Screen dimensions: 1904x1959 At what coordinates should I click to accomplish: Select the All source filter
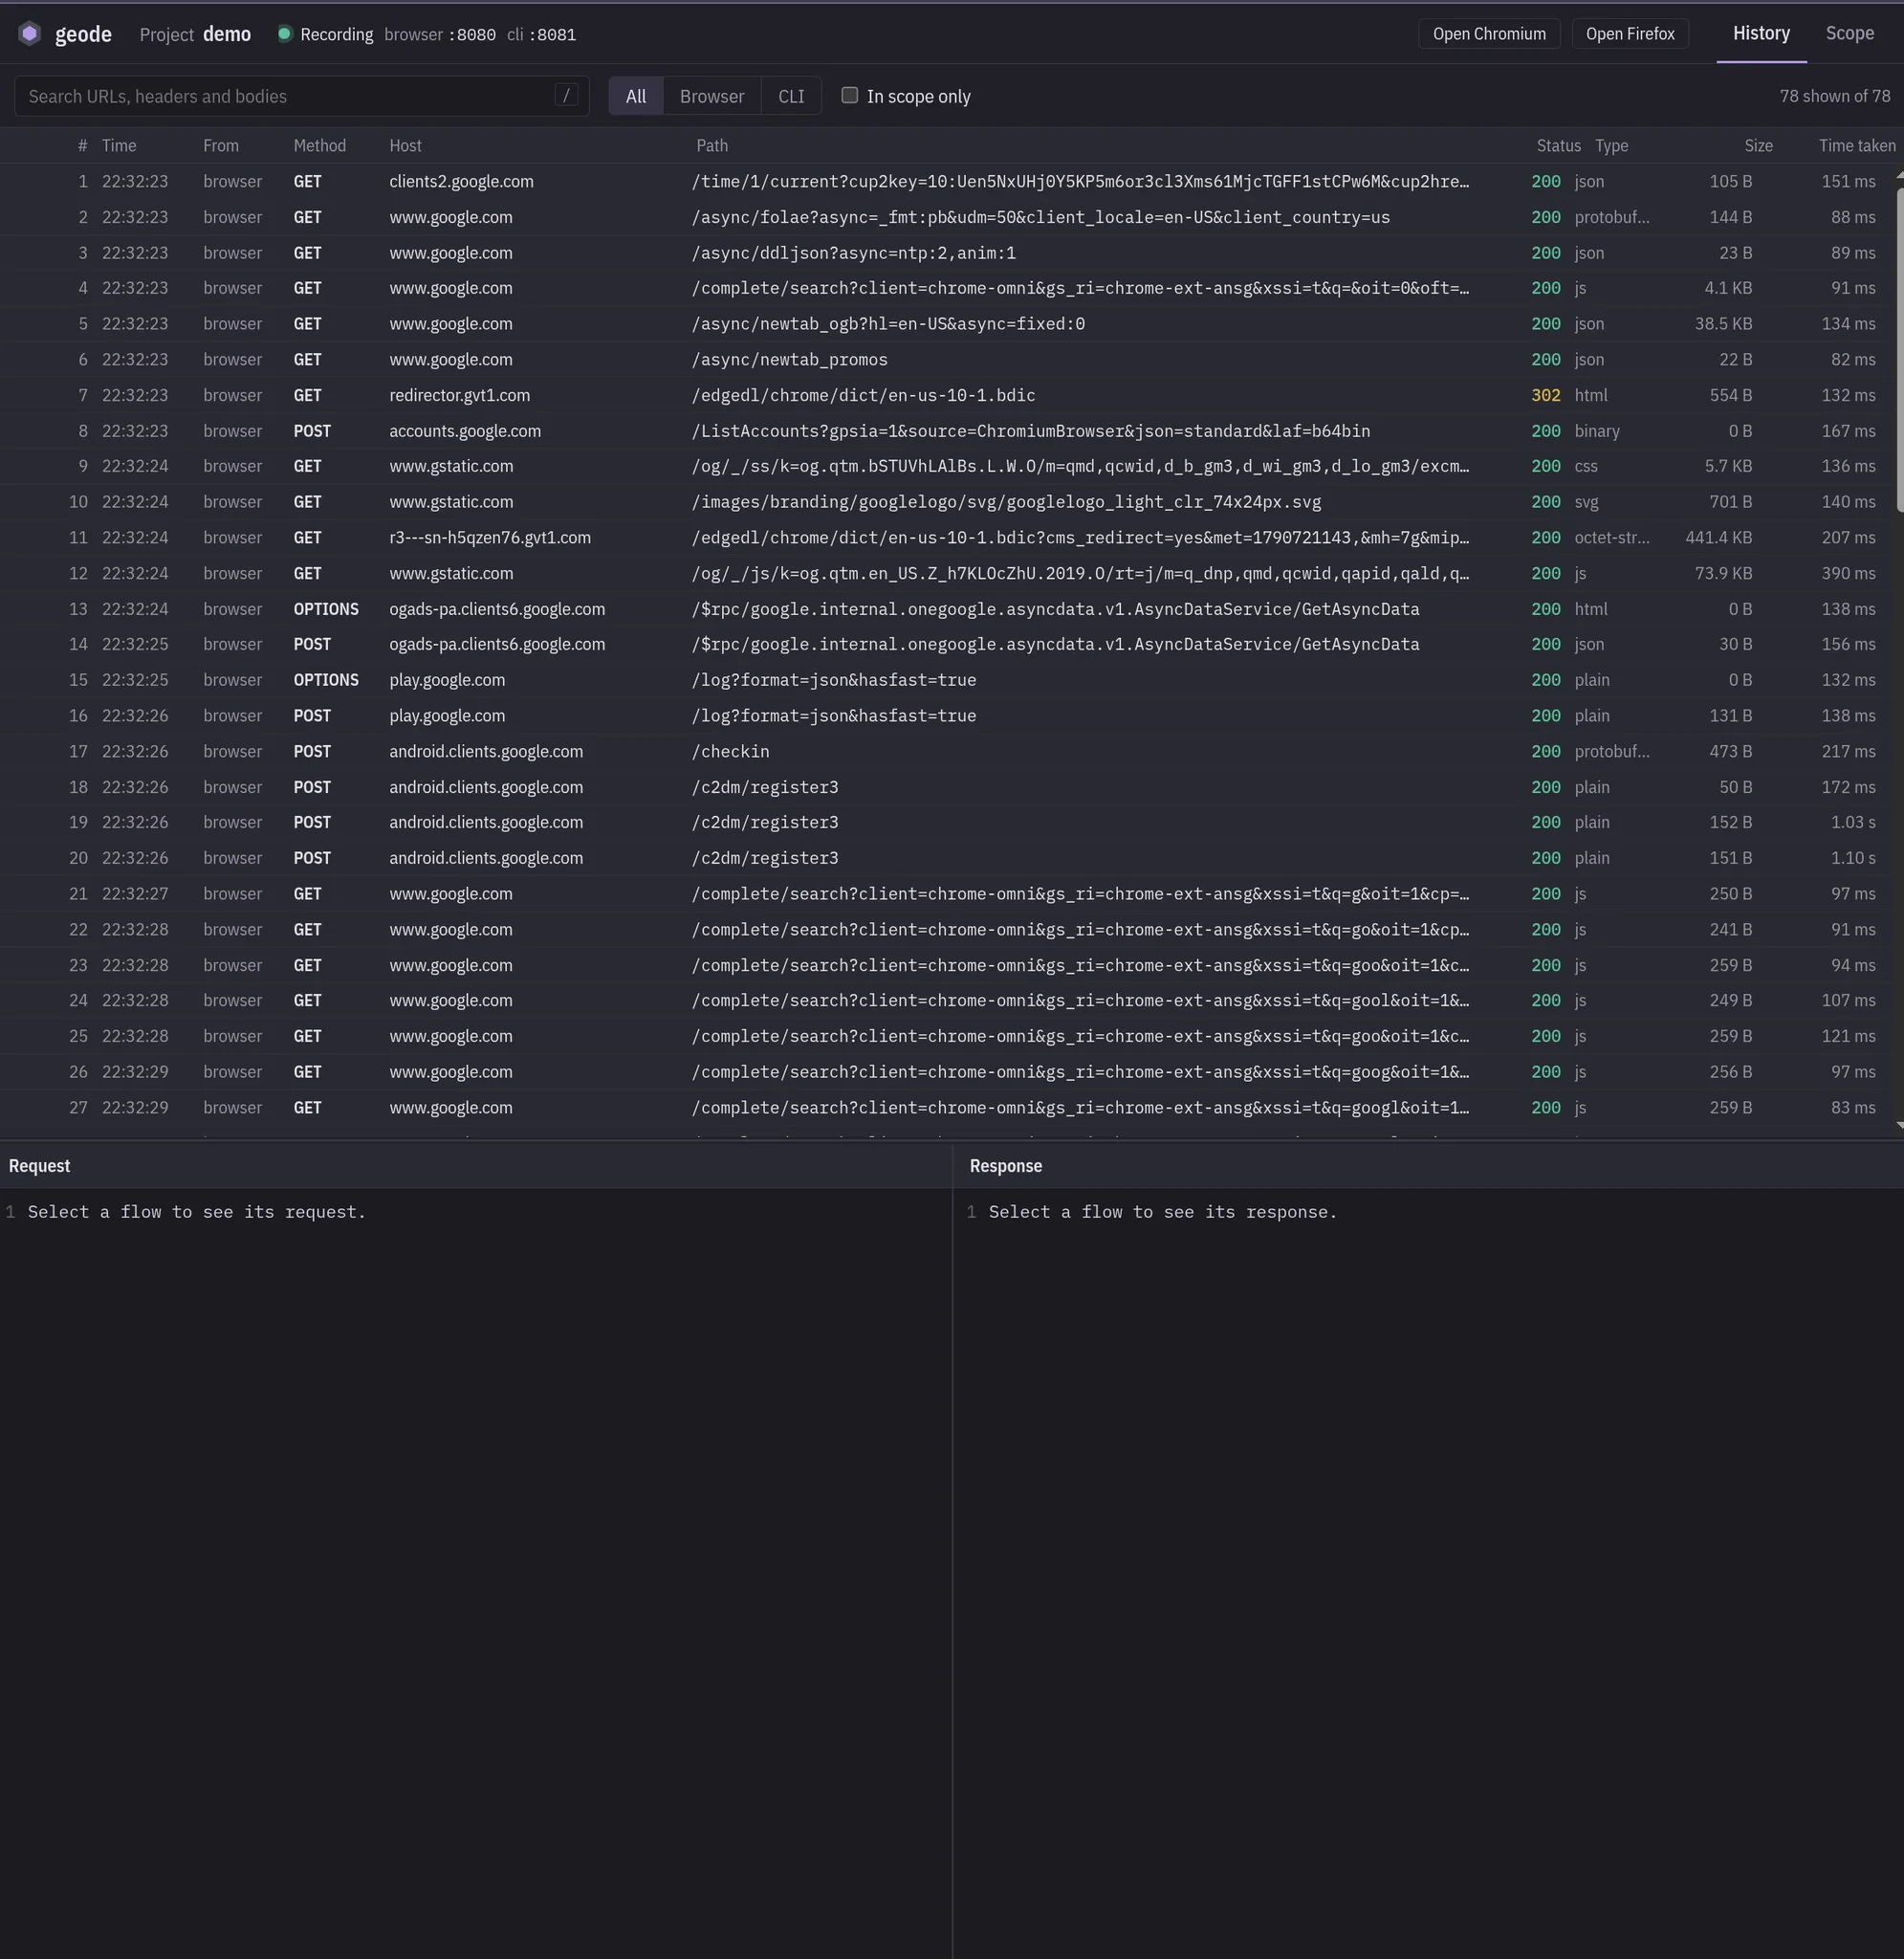pyautogui.click(x=636, y=96)
